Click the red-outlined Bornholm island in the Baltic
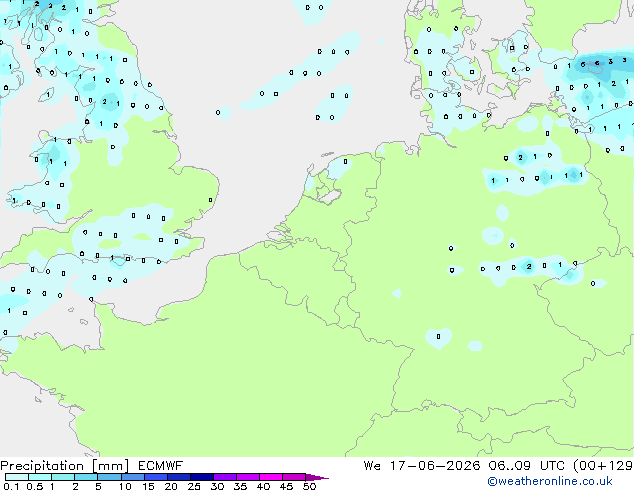This screenshot has width=634, height=490. point(596,68)
